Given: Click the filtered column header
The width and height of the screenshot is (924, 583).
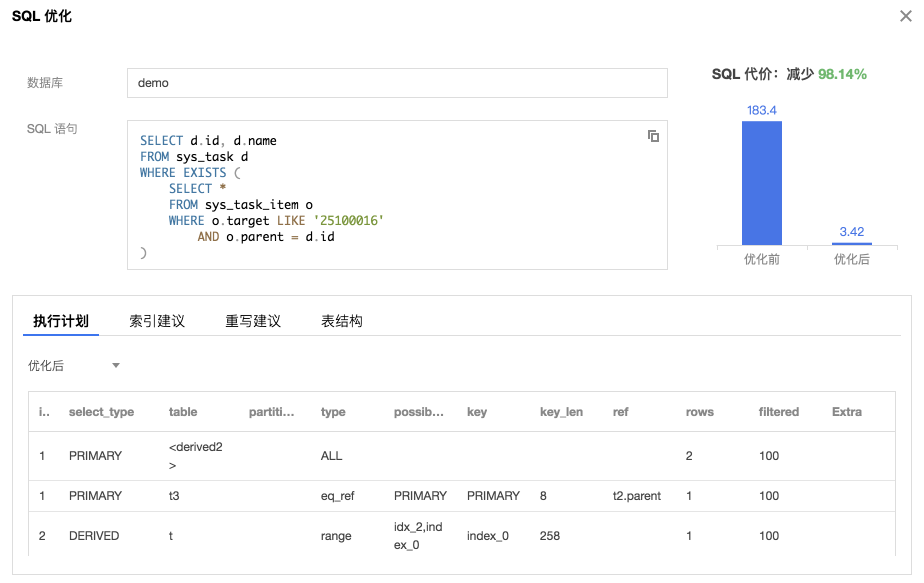Looking at the screenshot, I should pos(778,412).
